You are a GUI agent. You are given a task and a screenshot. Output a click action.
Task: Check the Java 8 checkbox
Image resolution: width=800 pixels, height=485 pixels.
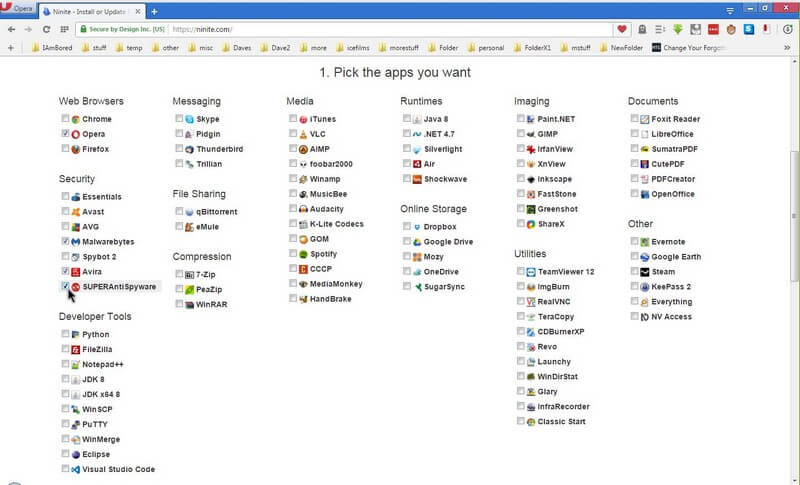(407, 118)
